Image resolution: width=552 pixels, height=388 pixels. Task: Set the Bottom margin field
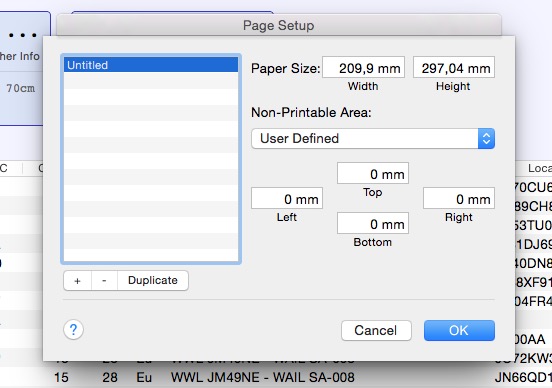click(x=373, y=223)
